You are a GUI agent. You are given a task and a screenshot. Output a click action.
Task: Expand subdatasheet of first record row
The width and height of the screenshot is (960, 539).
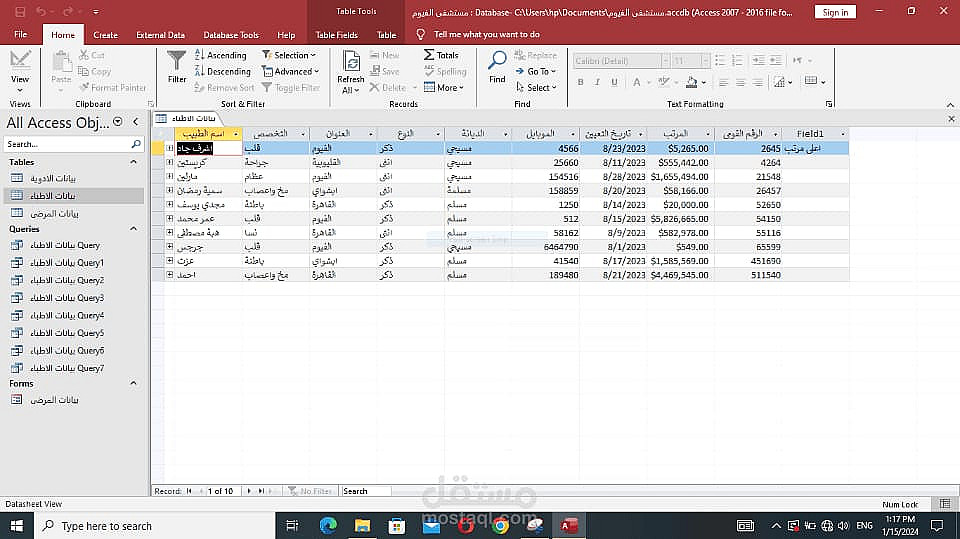[x=170, y=148]
